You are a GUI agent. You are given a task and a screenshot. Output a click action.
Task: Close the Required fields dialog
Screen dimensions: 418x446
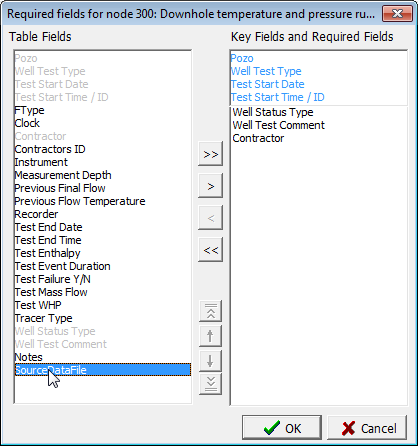(x=397, y=14)
